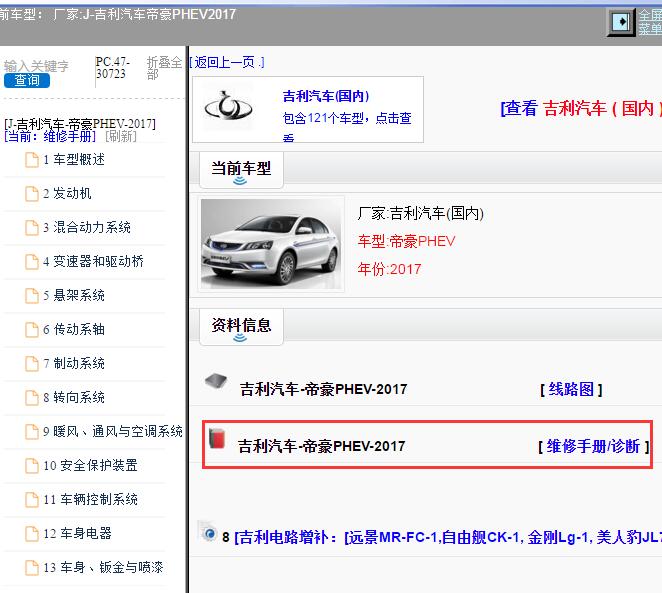The height and width of the screenshot is (593, 662).
Task: Click the page icon beside 5 悬架系统
Action: [32, 296]
